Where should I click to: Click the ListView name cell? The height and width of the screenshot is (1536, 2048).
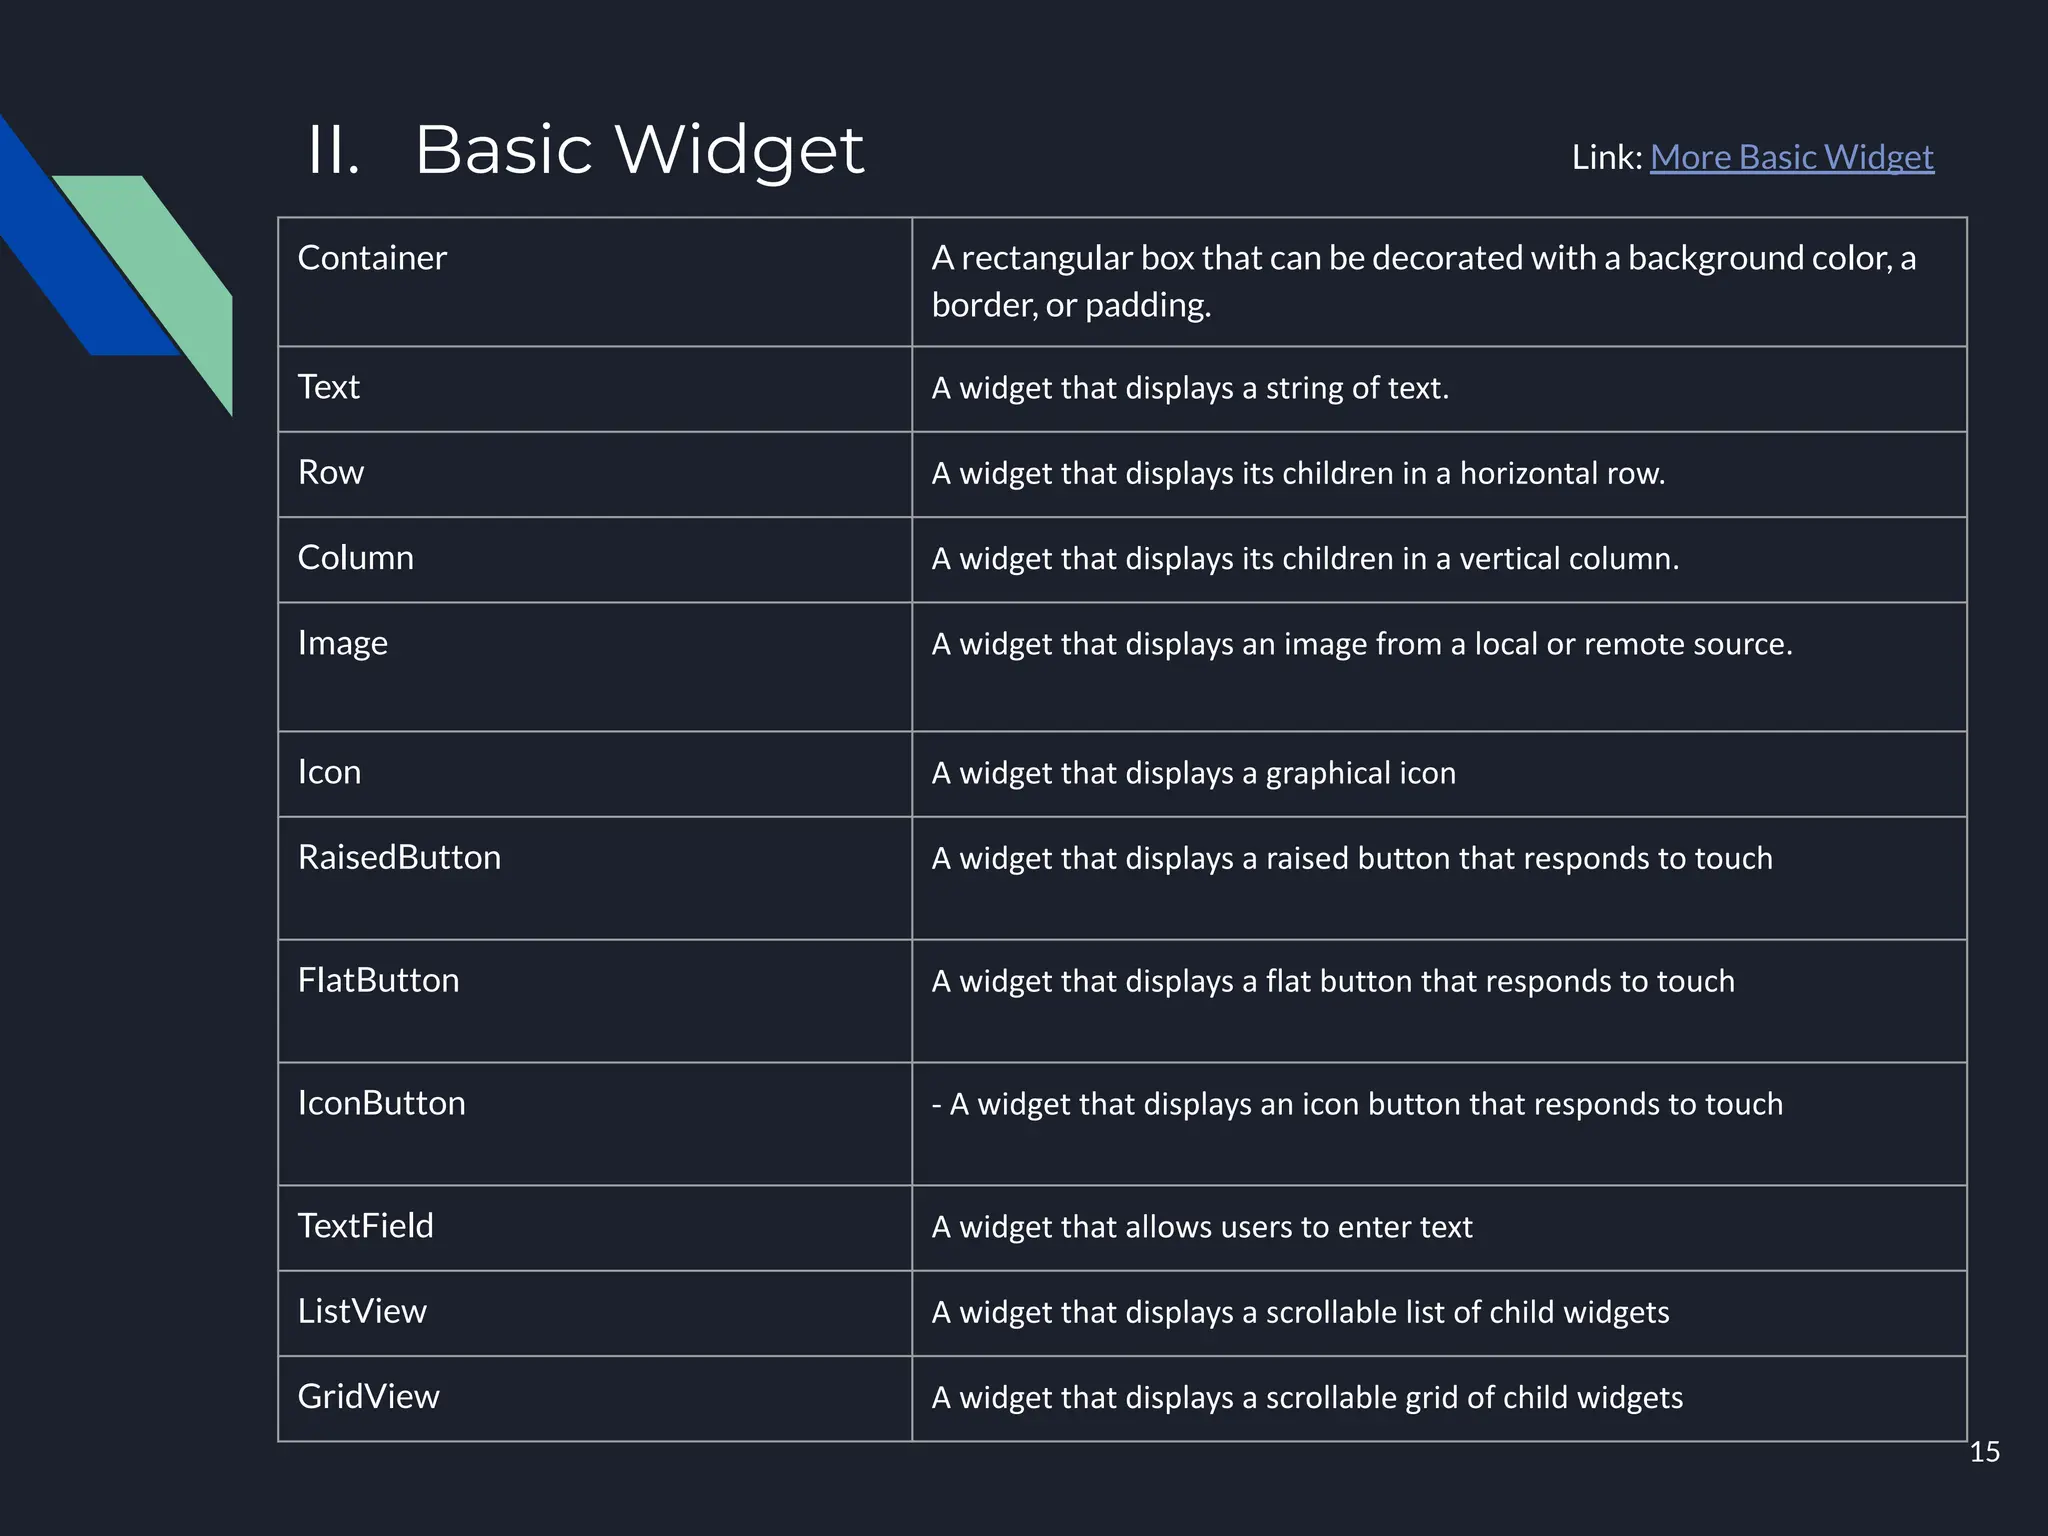595,1313
